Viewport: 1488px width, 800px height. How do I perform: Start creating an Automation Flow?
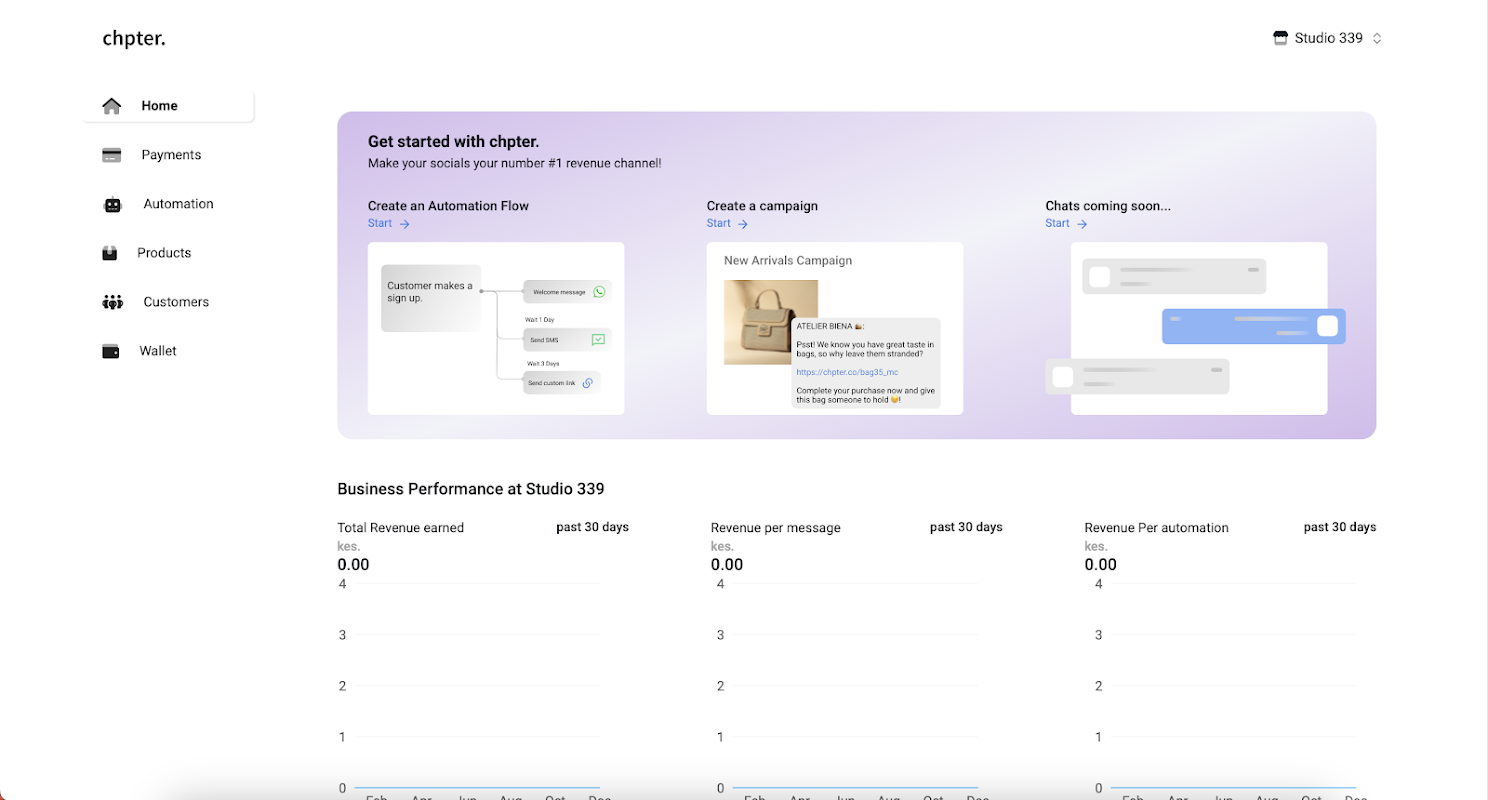[389, 224]
